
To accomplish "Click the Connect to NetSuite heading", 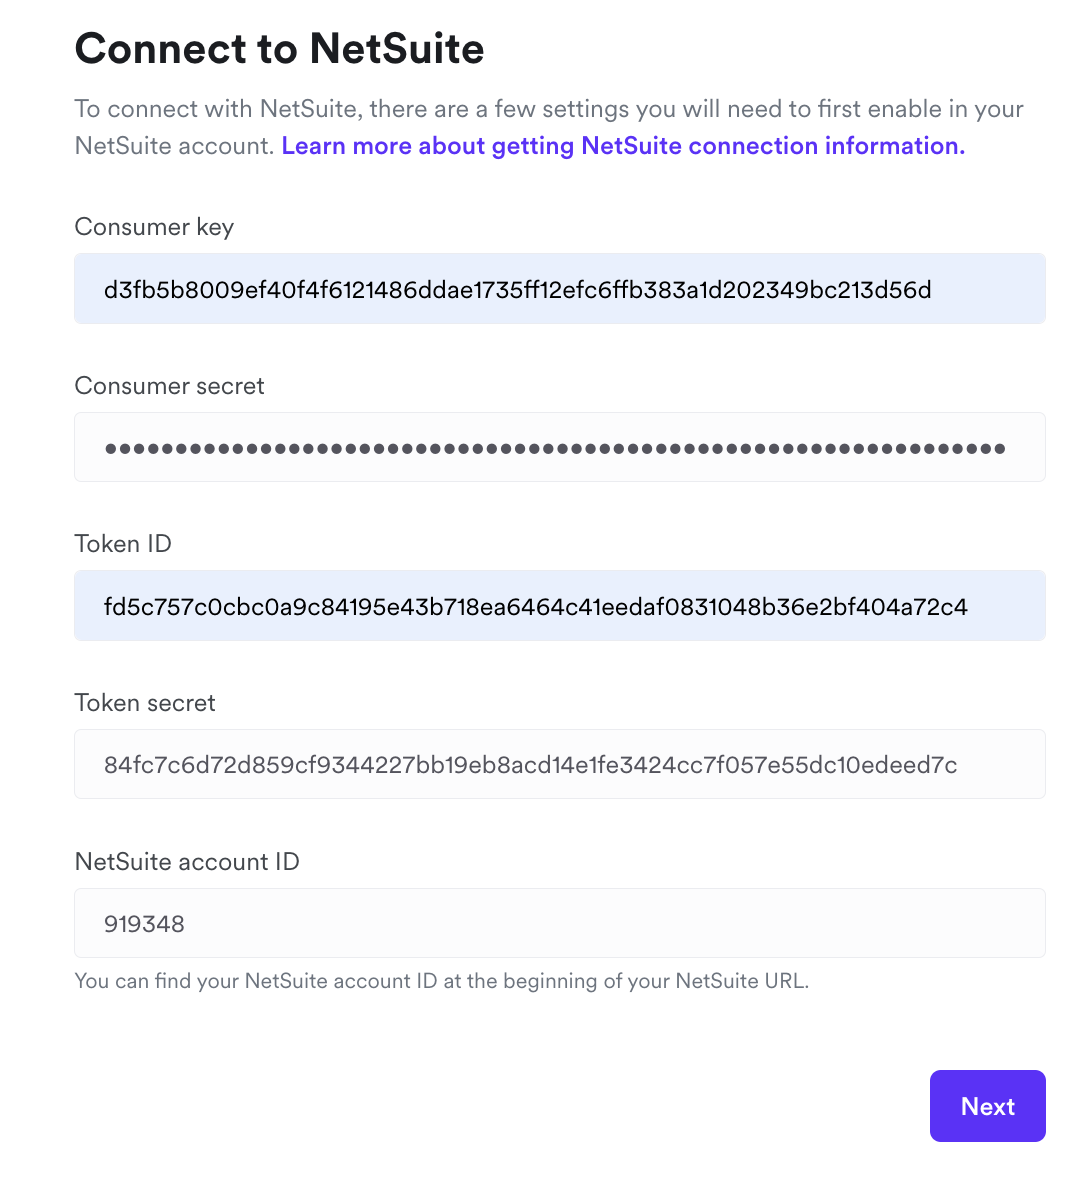I will tap(279, 48).
